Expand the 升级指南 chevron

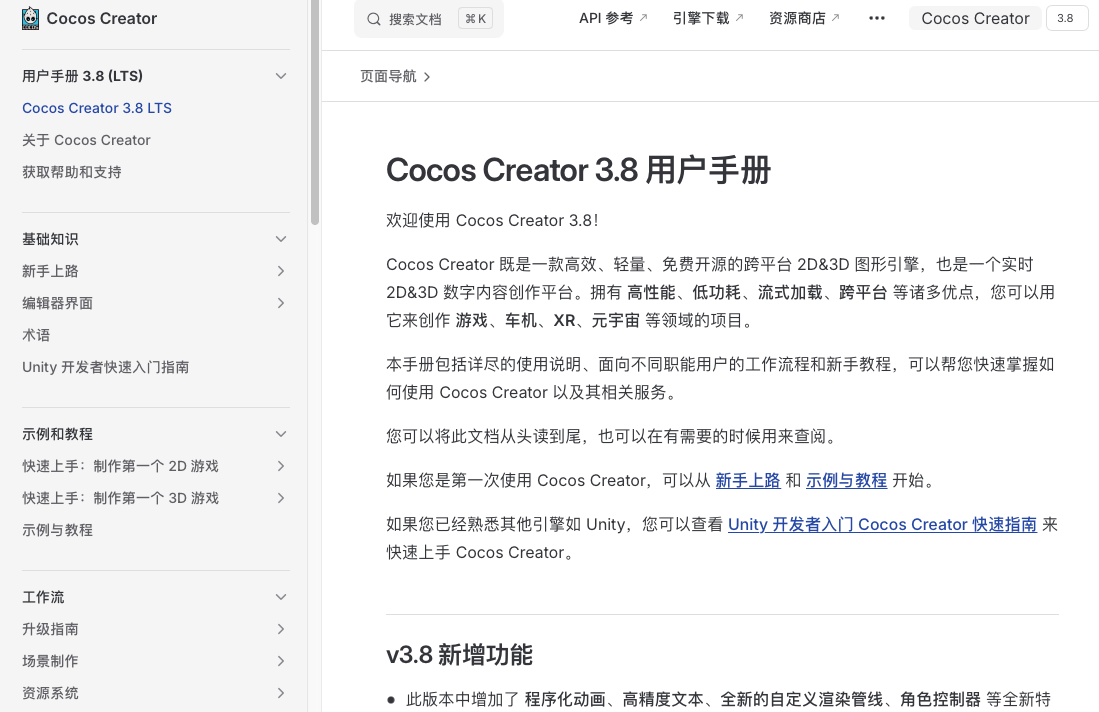tap(281, 629)
